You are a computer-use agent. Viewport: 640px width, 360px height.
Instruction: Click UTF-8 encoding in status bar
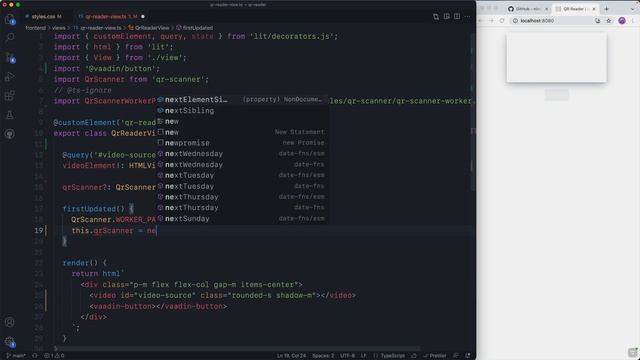[347, 356]
